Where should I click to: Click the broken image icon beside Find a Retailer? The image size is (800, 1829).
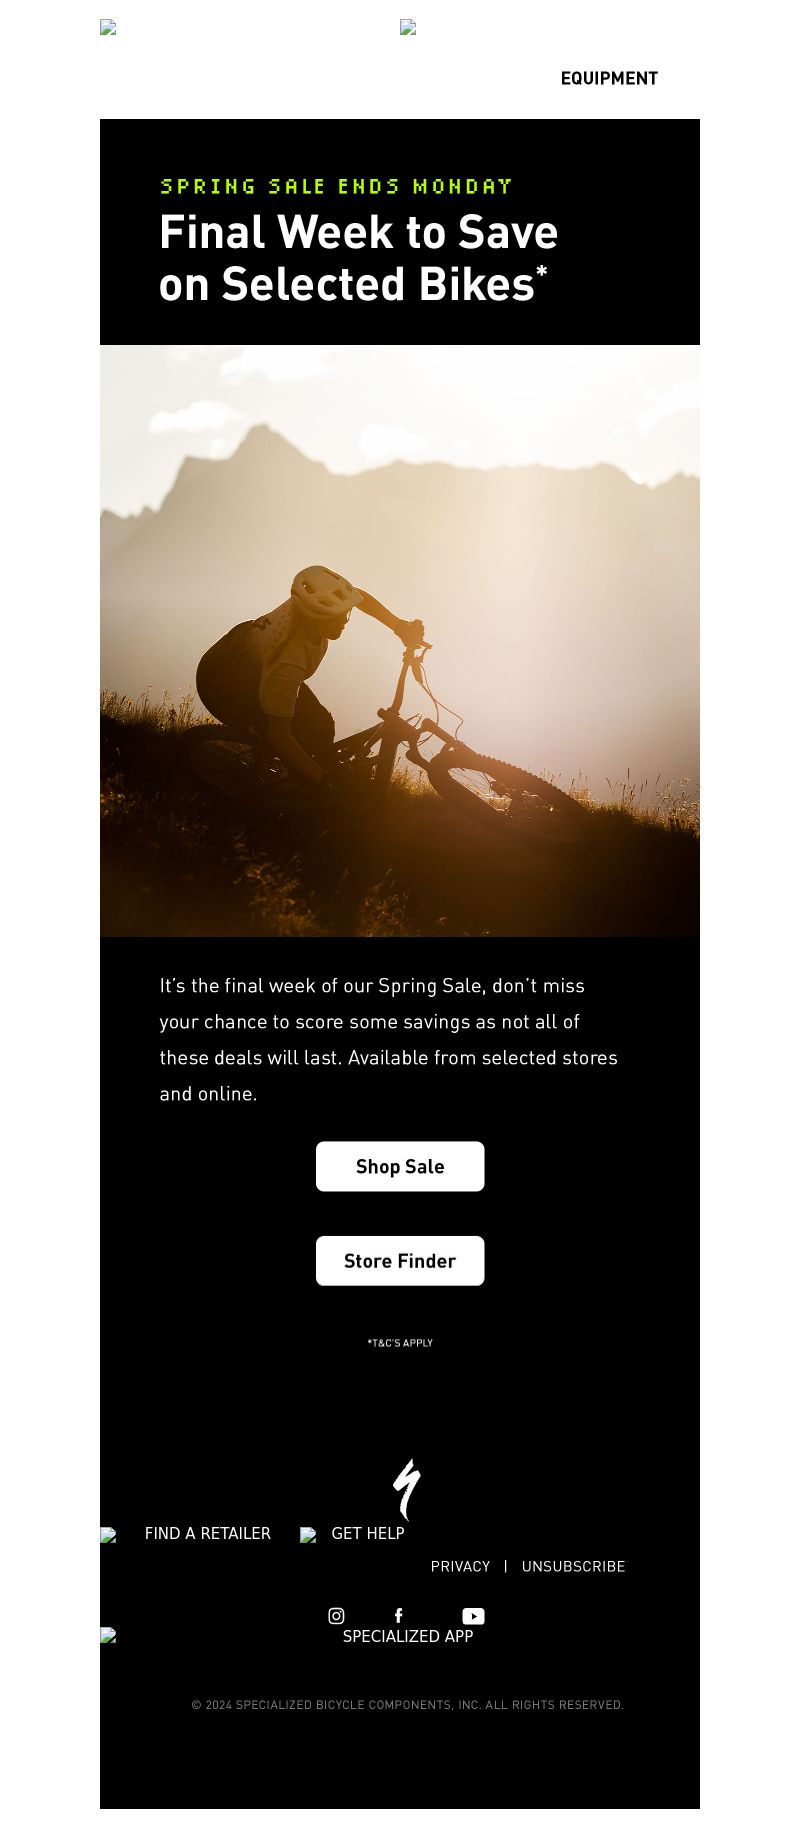tap(108, 1535)
